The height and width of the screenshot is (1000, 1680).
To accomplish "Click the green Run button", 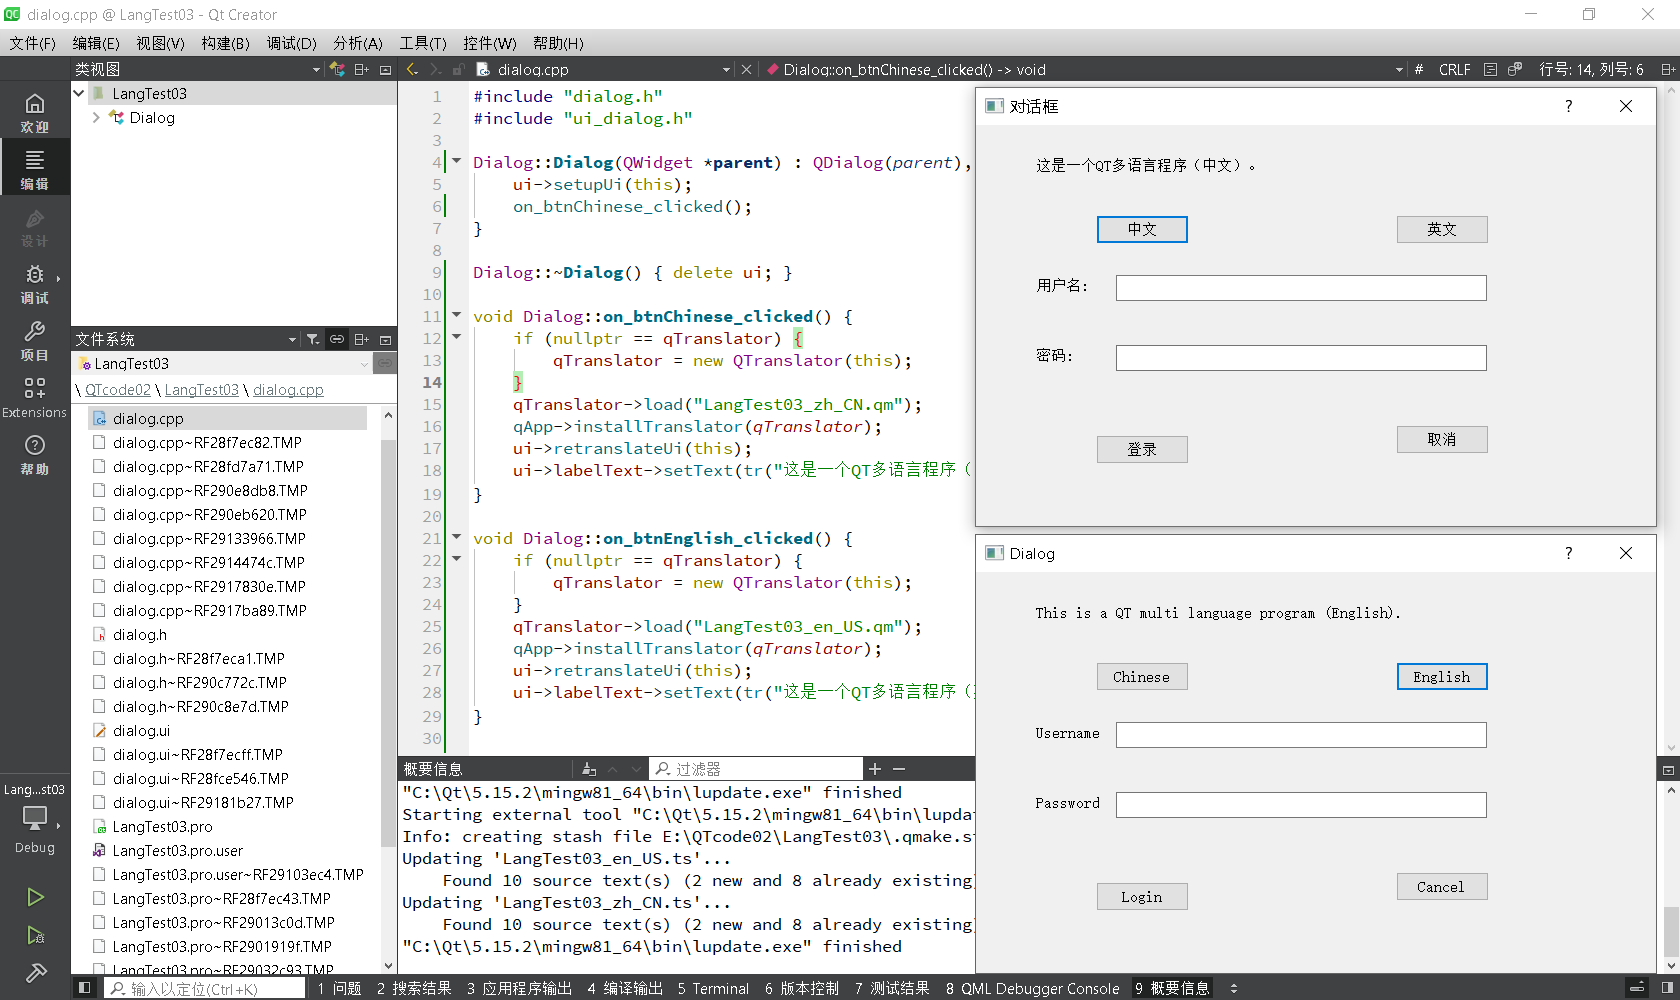I will [35, 897].
